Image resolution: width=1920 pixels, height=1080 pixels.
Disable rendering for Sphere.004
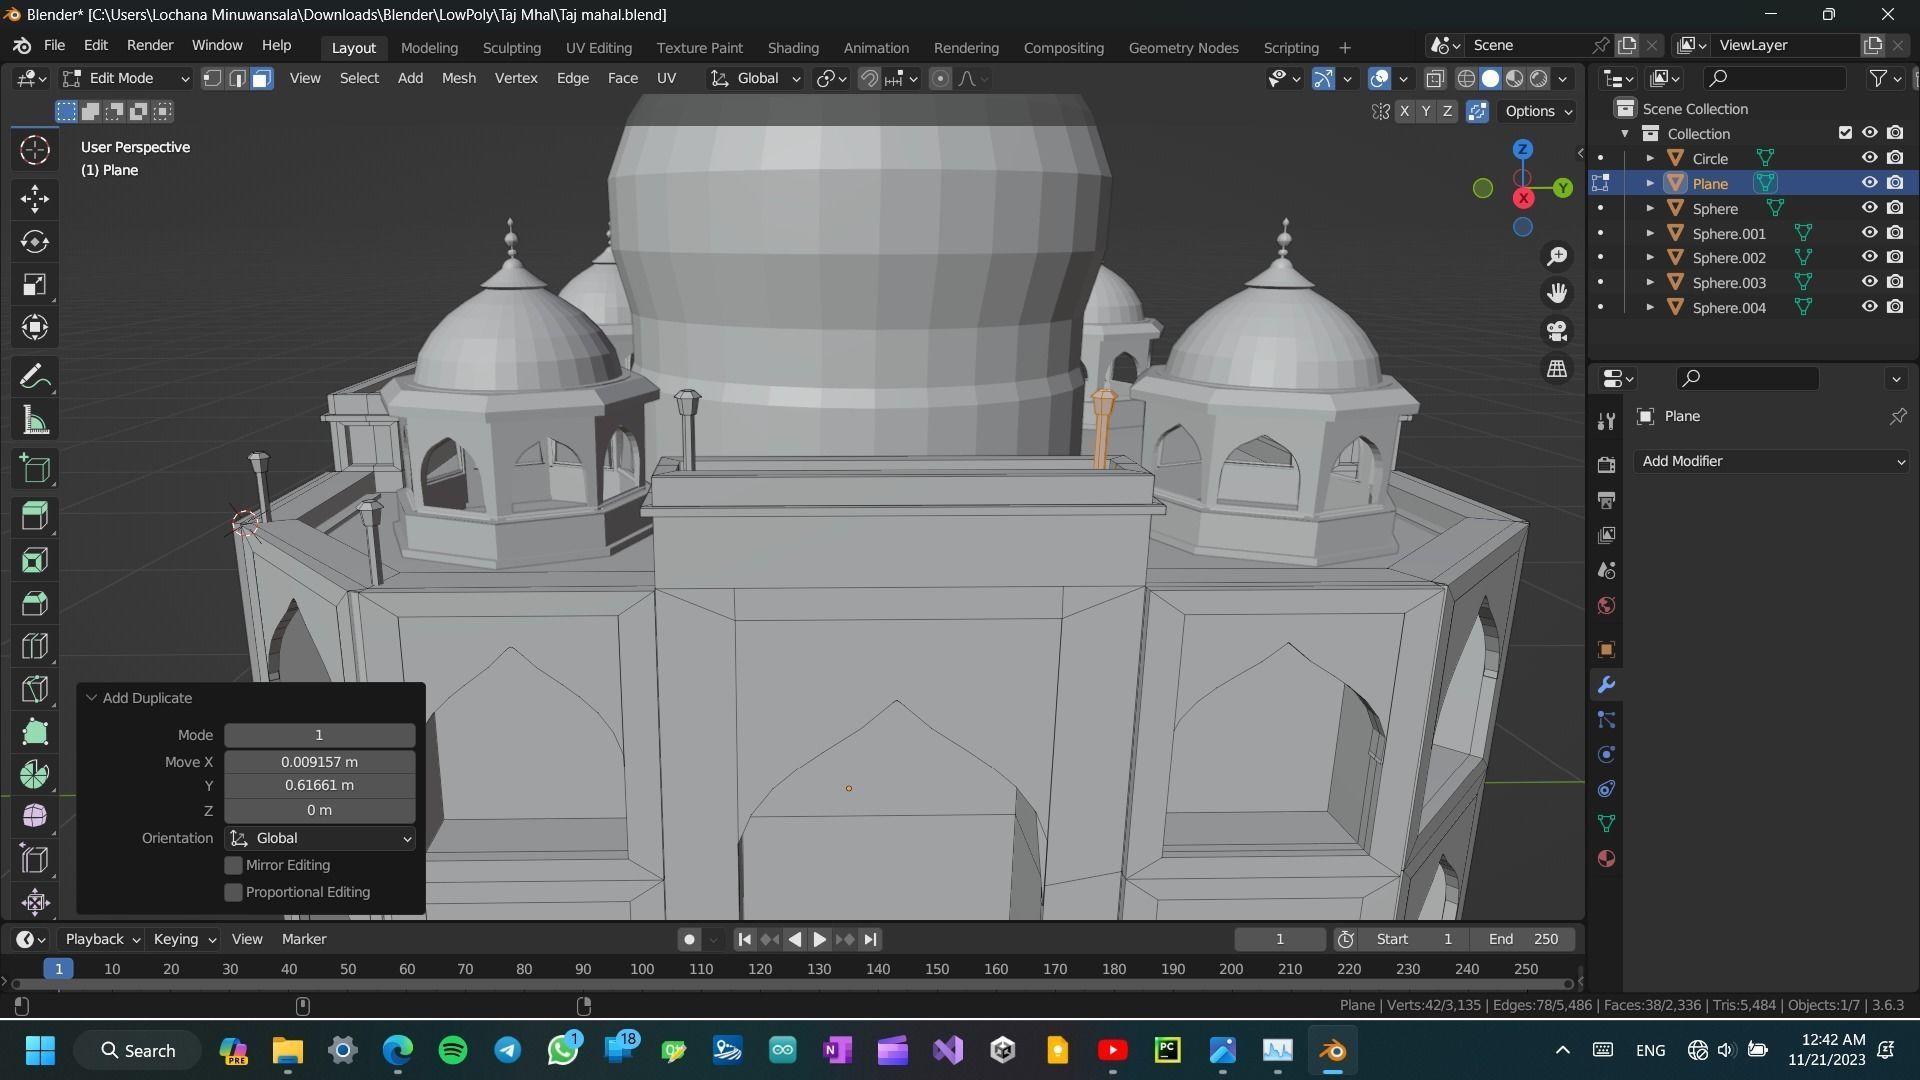click(x=1895, y=307)
